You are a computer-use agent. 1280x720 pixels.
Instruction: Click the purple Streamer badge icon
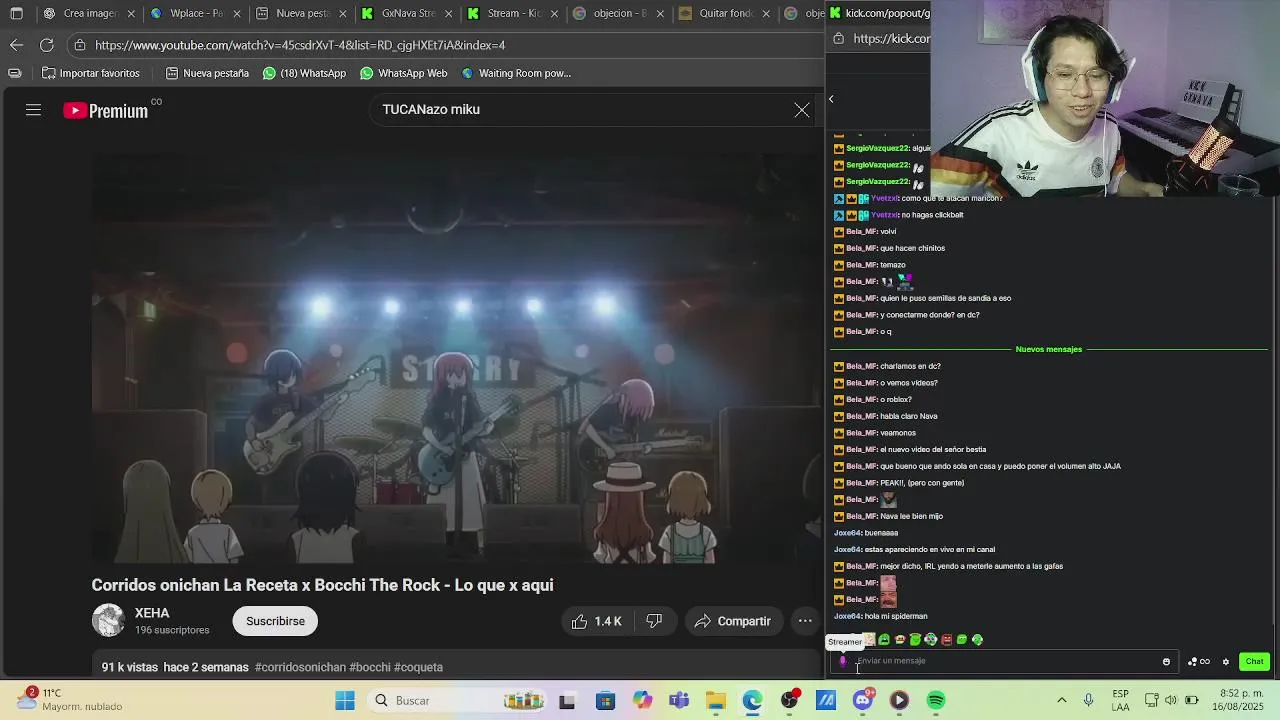(842, 661)
